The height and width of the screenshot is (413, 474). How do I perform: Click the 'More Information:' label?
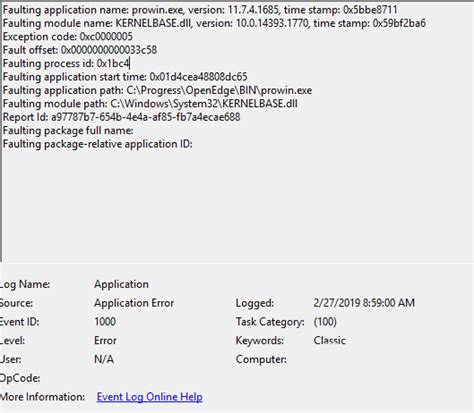pos(42,397)
